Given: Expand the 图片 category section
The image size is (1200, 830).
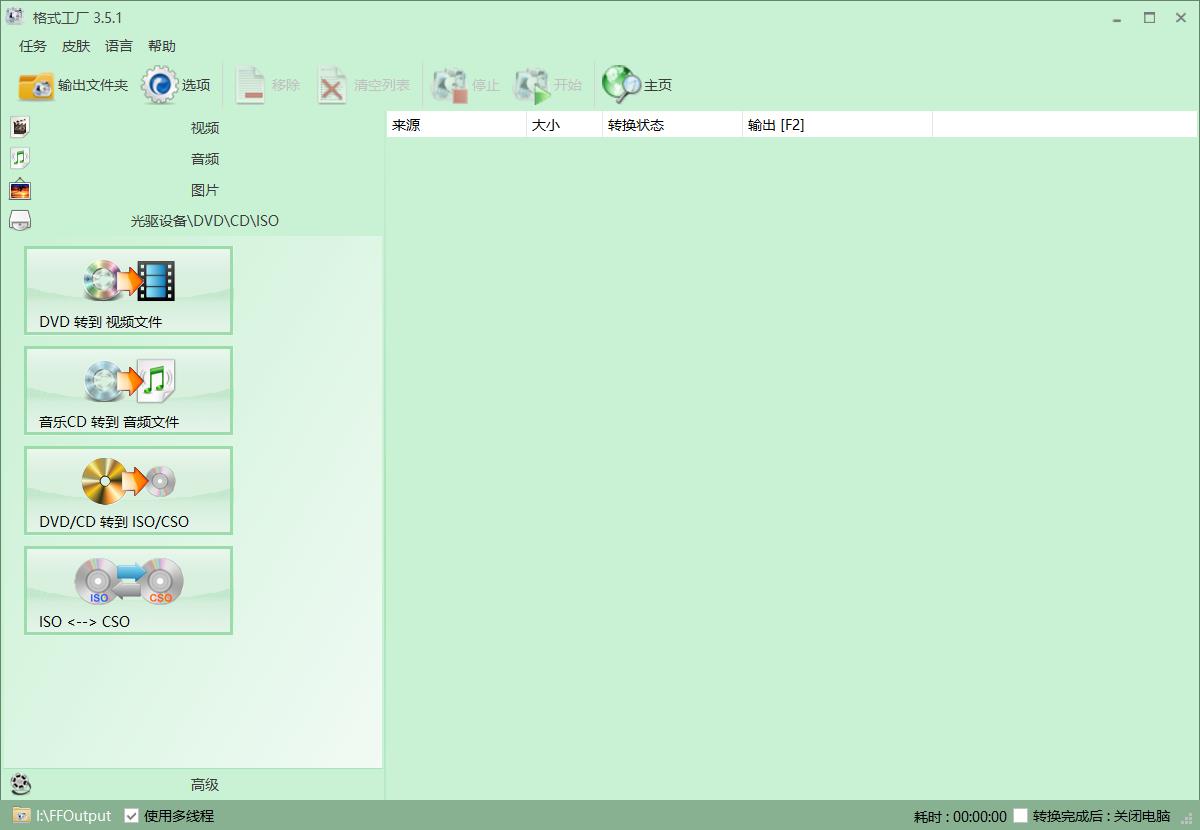Looking at the screenshot, I should 204,190.
